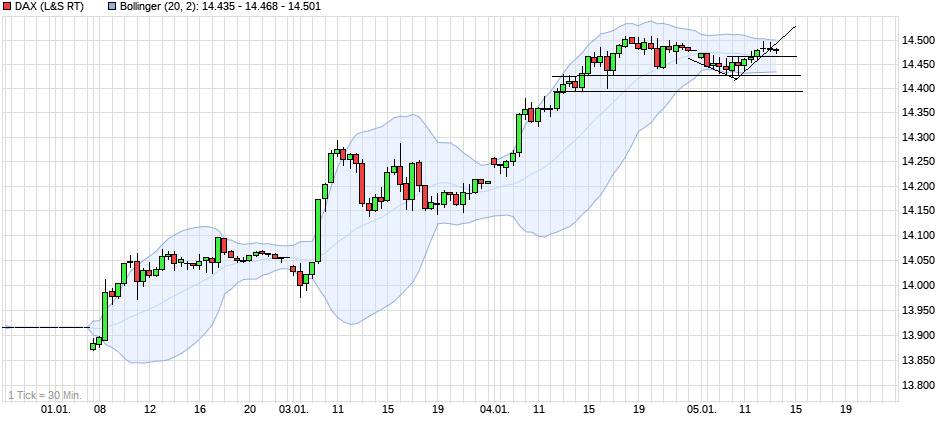This screenshot has width=940, height=435.
Task: Select the 05.01. date on time axis
Action: click(702, 409)
